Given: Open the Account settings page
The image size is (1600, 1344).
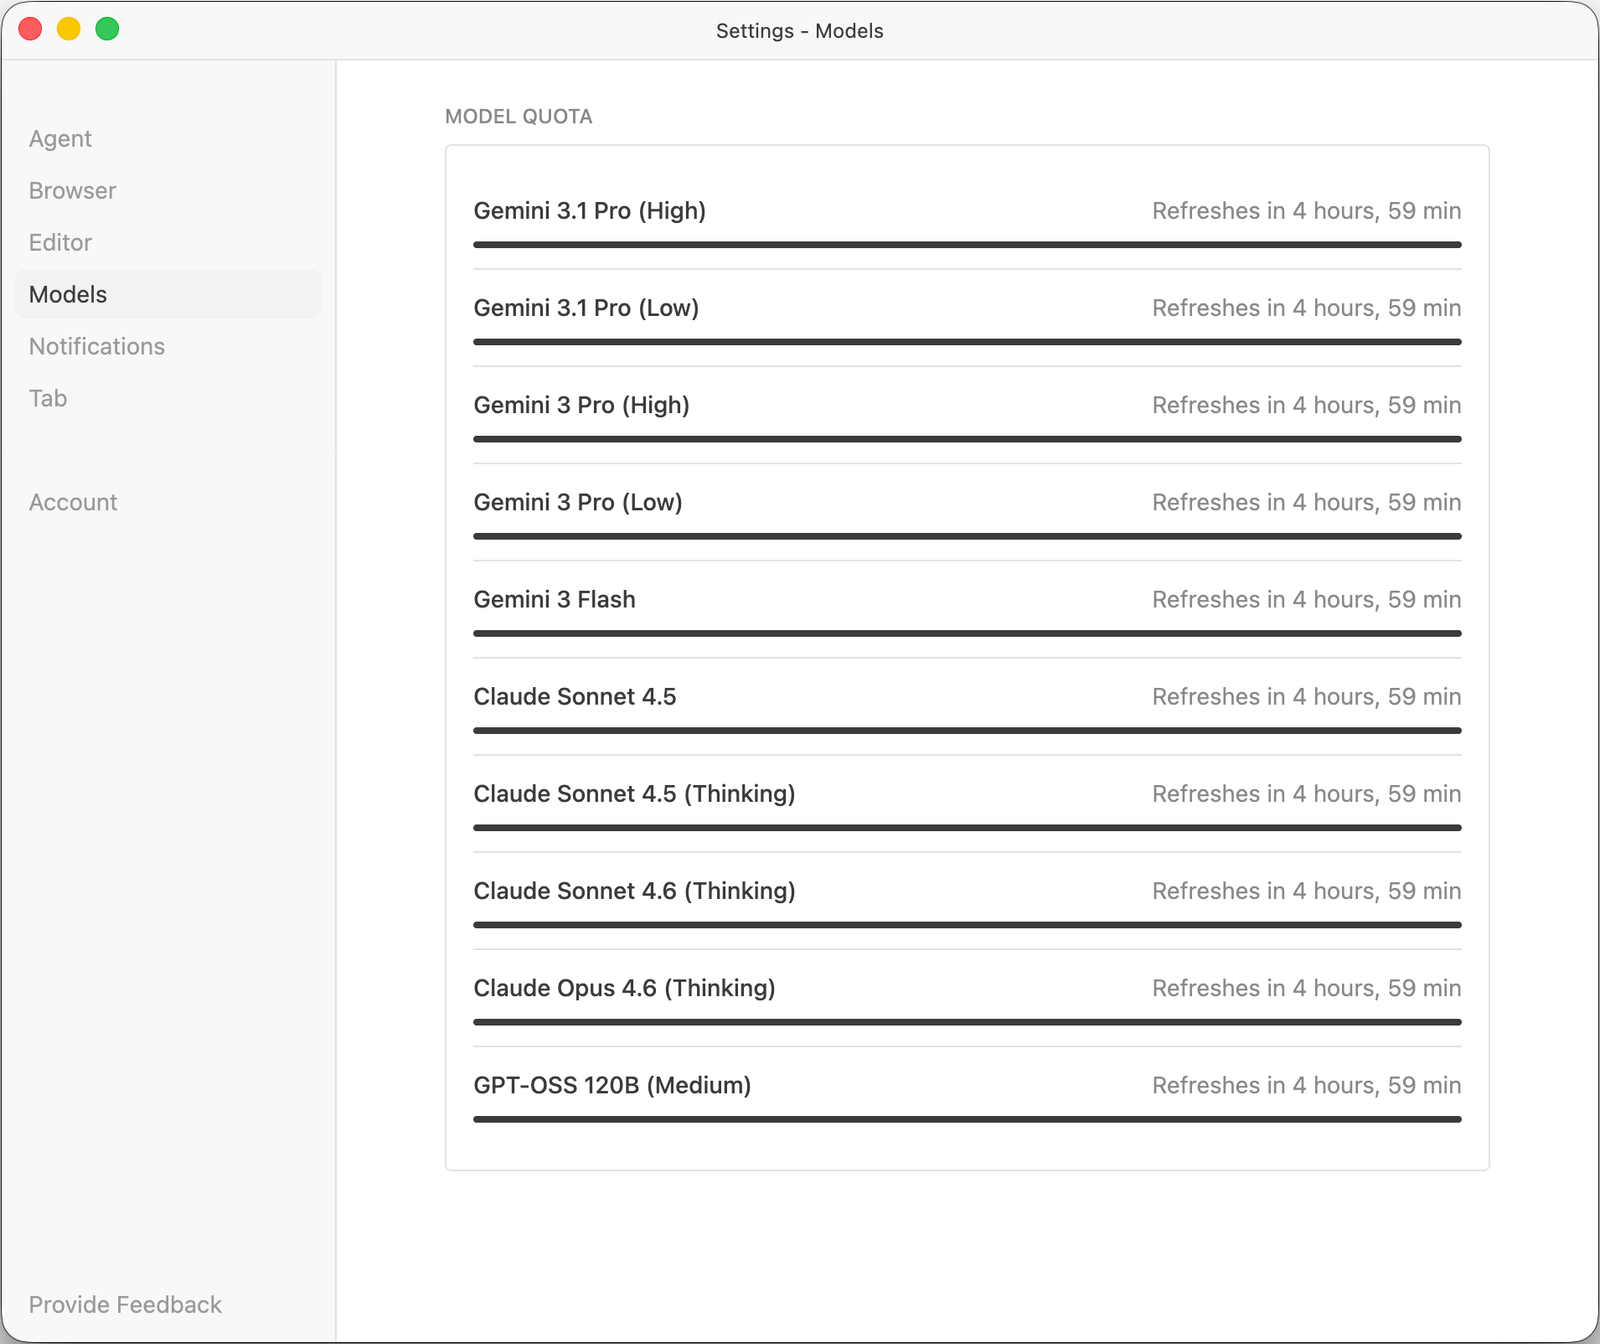Looking at the screenshot, I should (73, 503).
